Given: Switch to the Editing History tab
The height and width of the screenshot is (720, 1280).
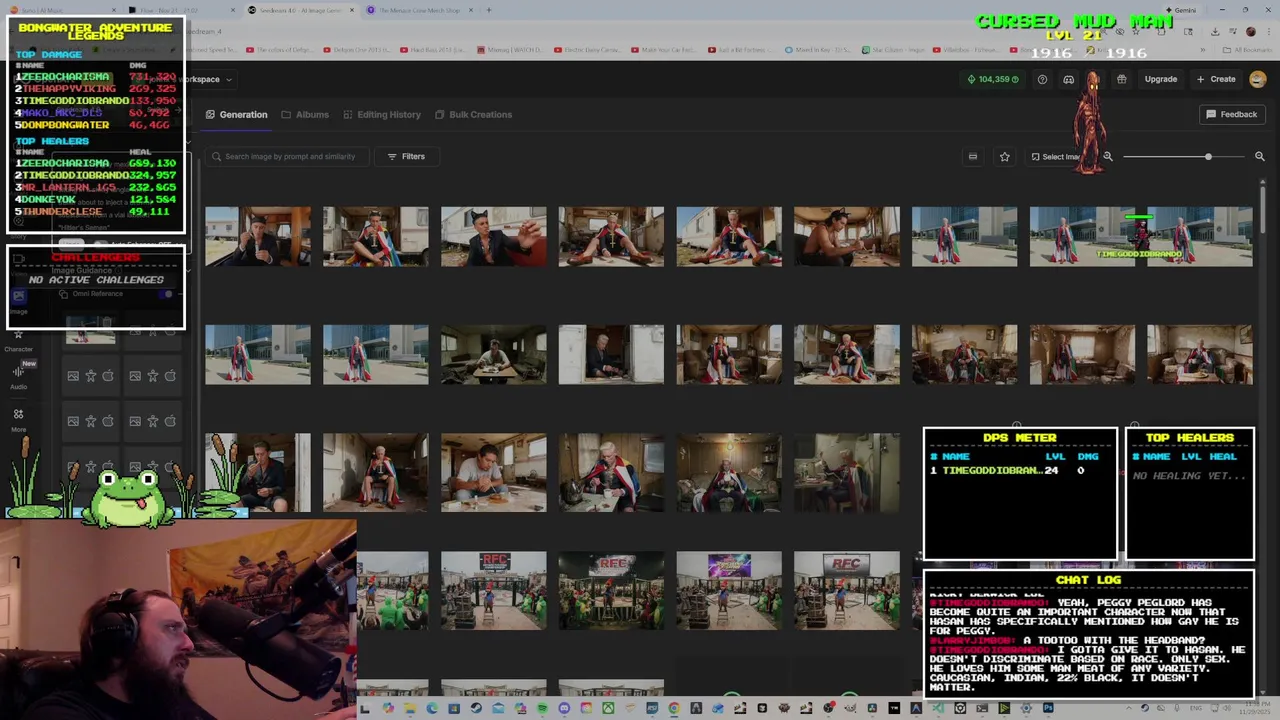Looking at the screenshot, I should click(382, 115).
